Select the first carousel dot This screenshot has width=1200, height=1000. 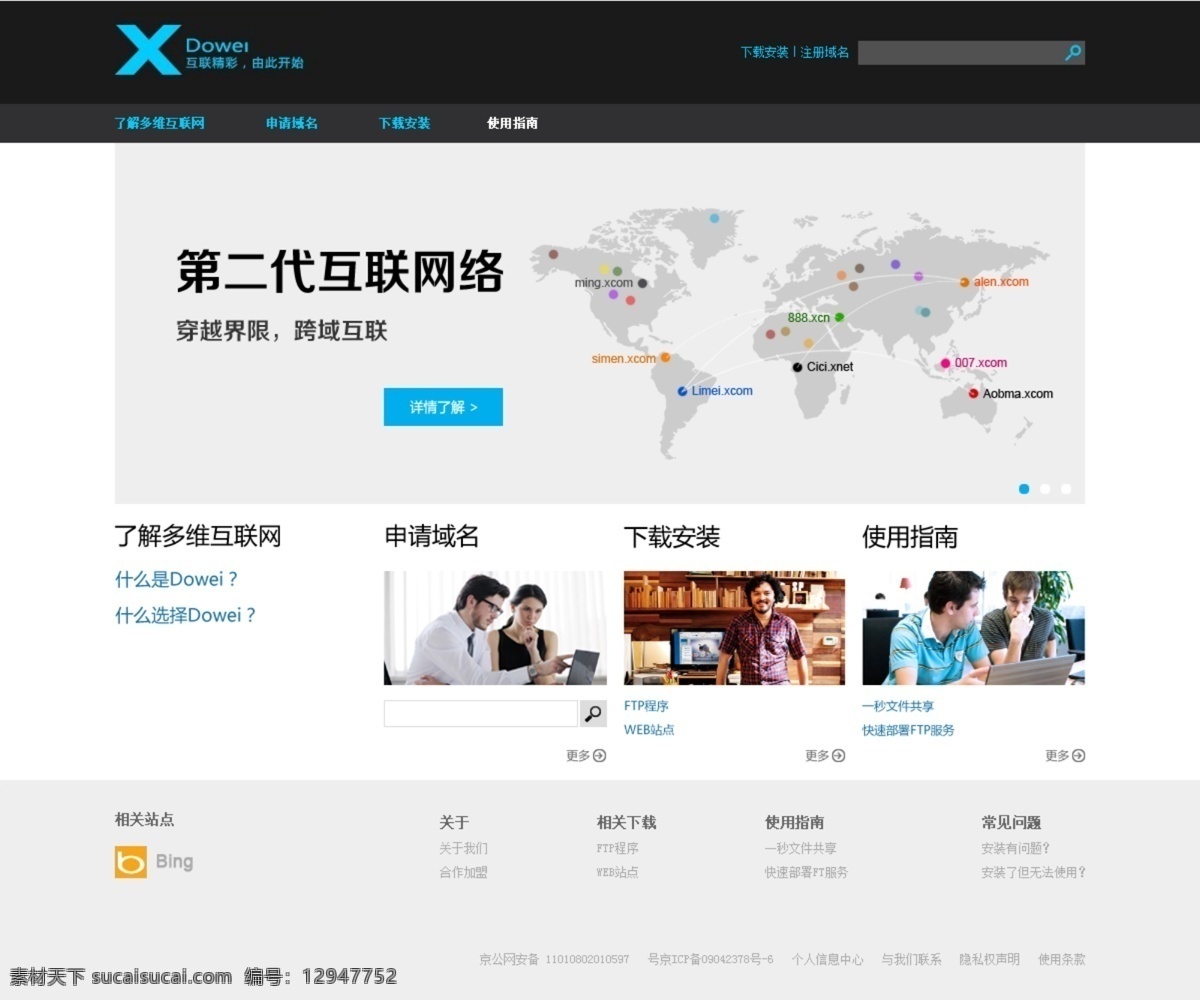(x=1024, y=489)
